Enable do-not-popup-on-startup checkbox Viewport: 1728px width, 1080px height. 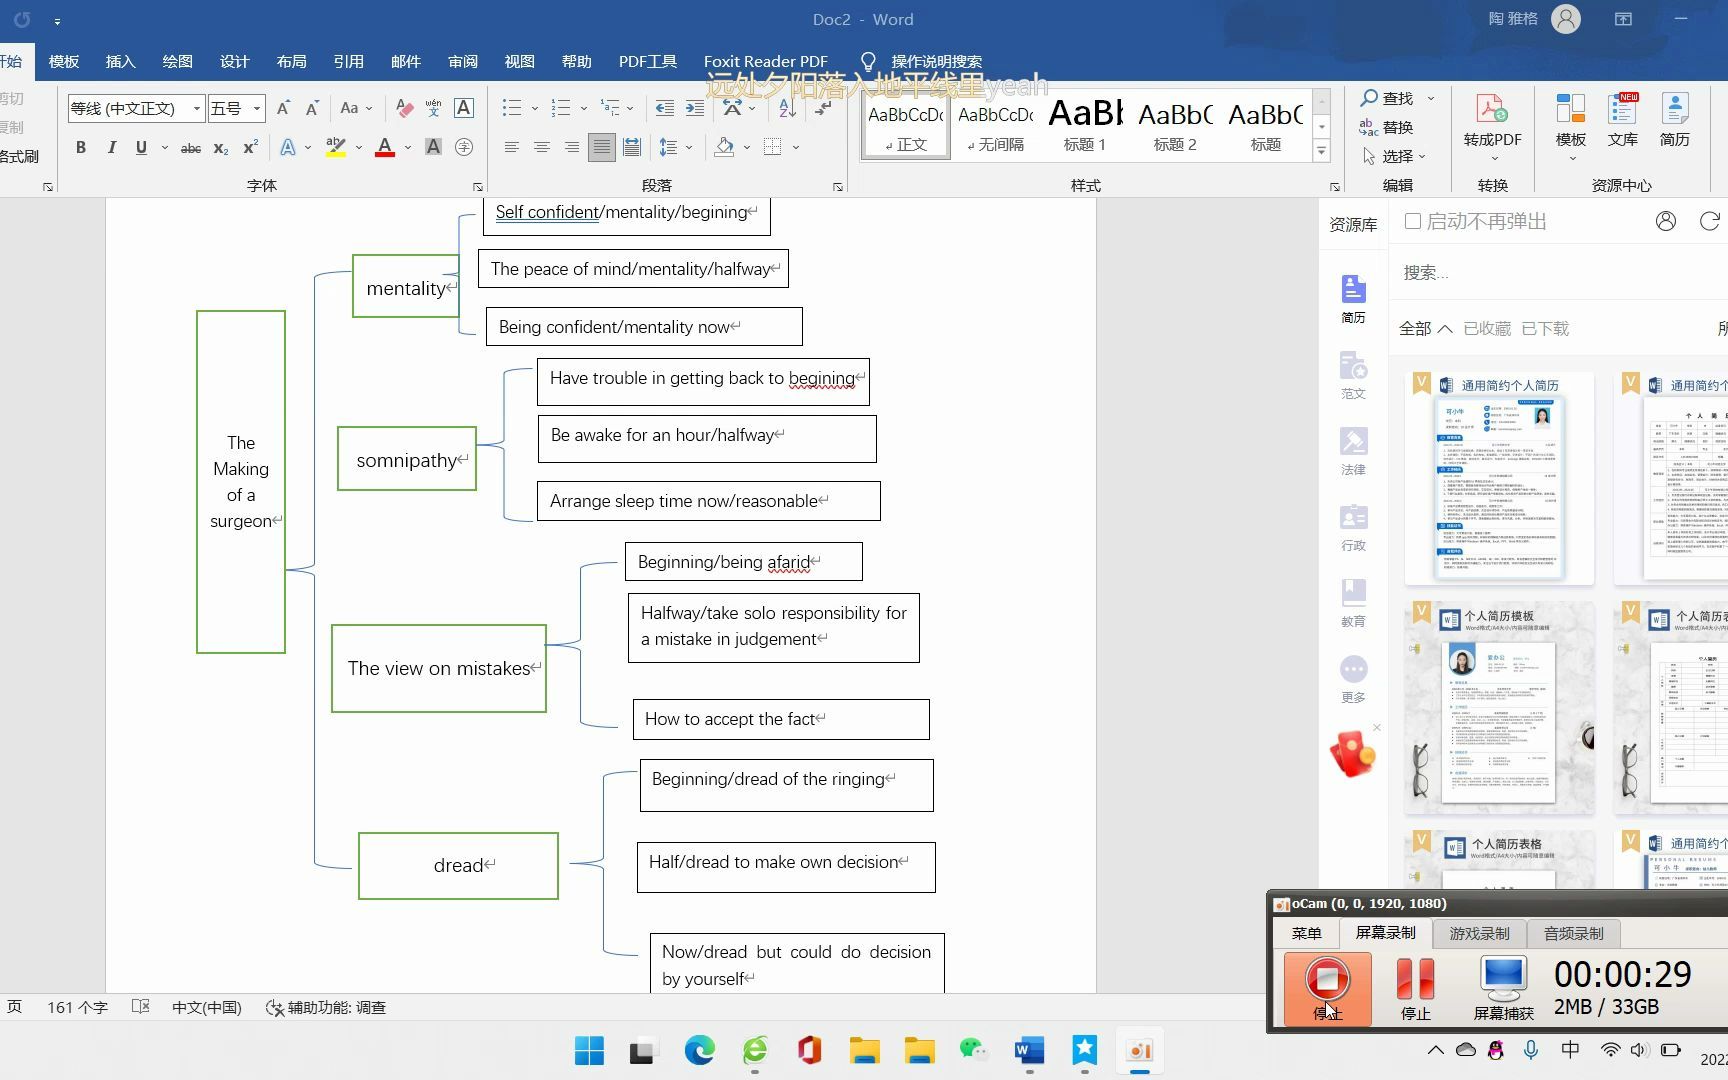tap(1413, 221)
